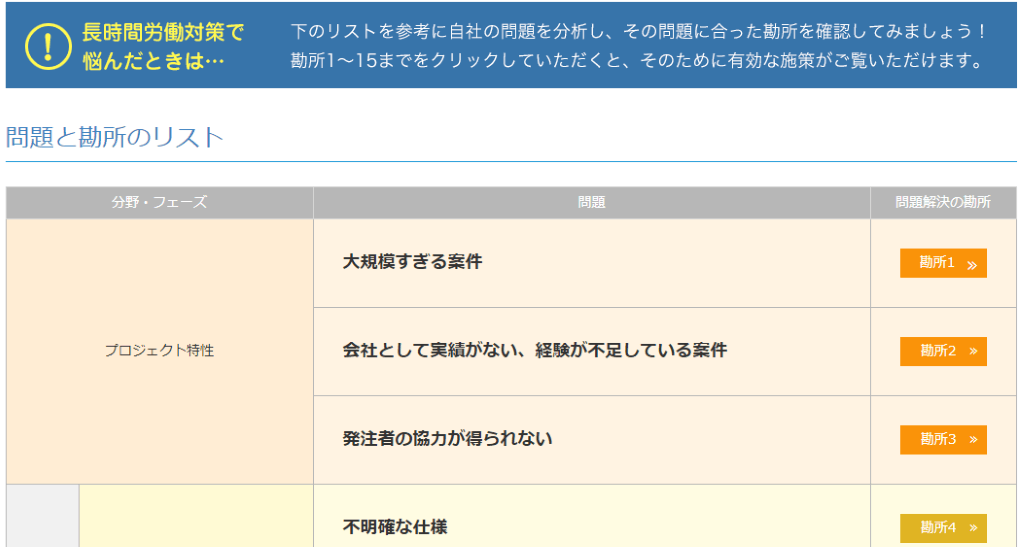The image size is (1024, 547).
Task: Click the 分野・フェーズ column header
Action: (x=159, y=203)
